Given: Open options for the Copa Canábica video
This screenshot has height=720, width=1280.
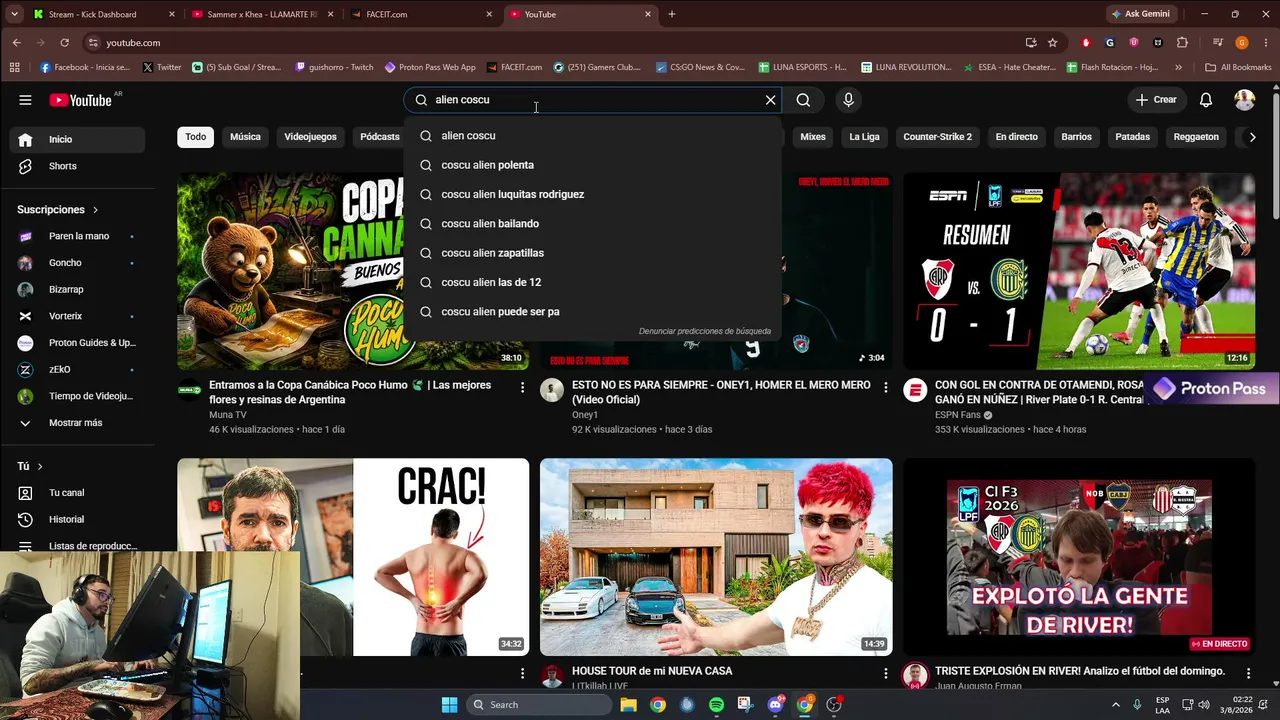Looking at the screenshot, I should click(x=522, y=387).
